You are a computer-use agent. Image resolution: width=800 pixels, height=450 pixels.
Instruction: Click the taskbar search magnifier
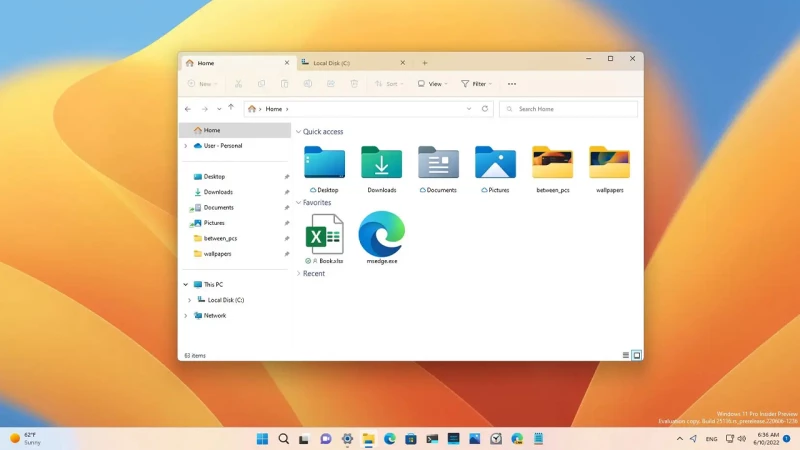pyautogui.click(x=284, y=439)
